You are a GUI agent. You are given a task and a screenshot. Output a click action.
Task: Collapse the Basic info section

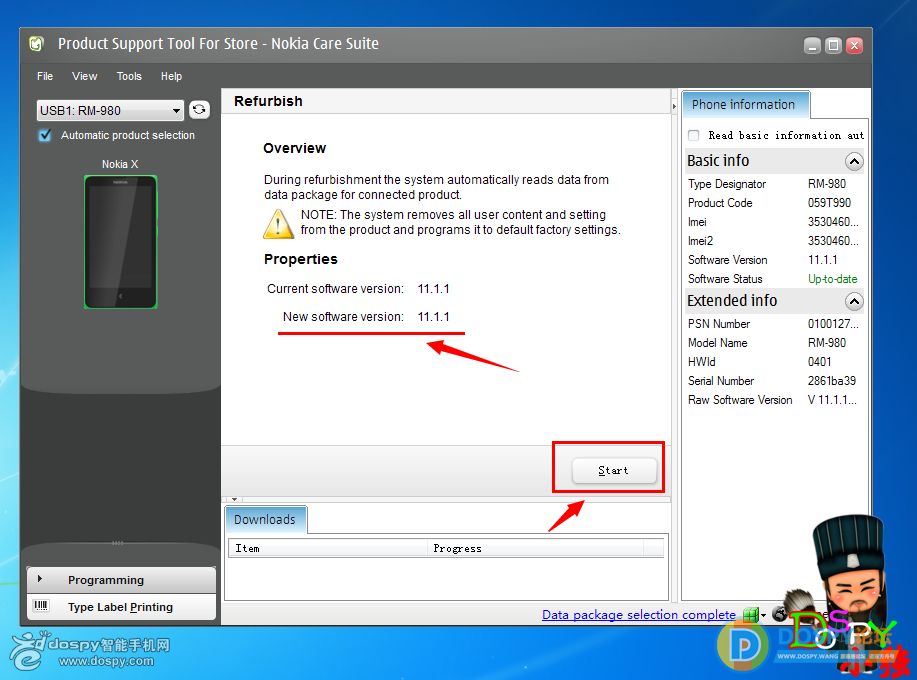coord(854,161)
